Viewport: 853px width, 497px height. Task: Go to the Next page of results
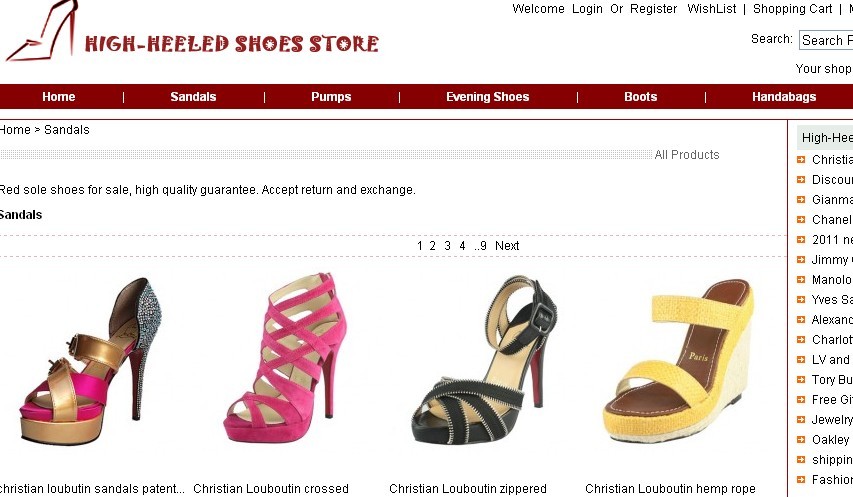(x=507, y=246)
